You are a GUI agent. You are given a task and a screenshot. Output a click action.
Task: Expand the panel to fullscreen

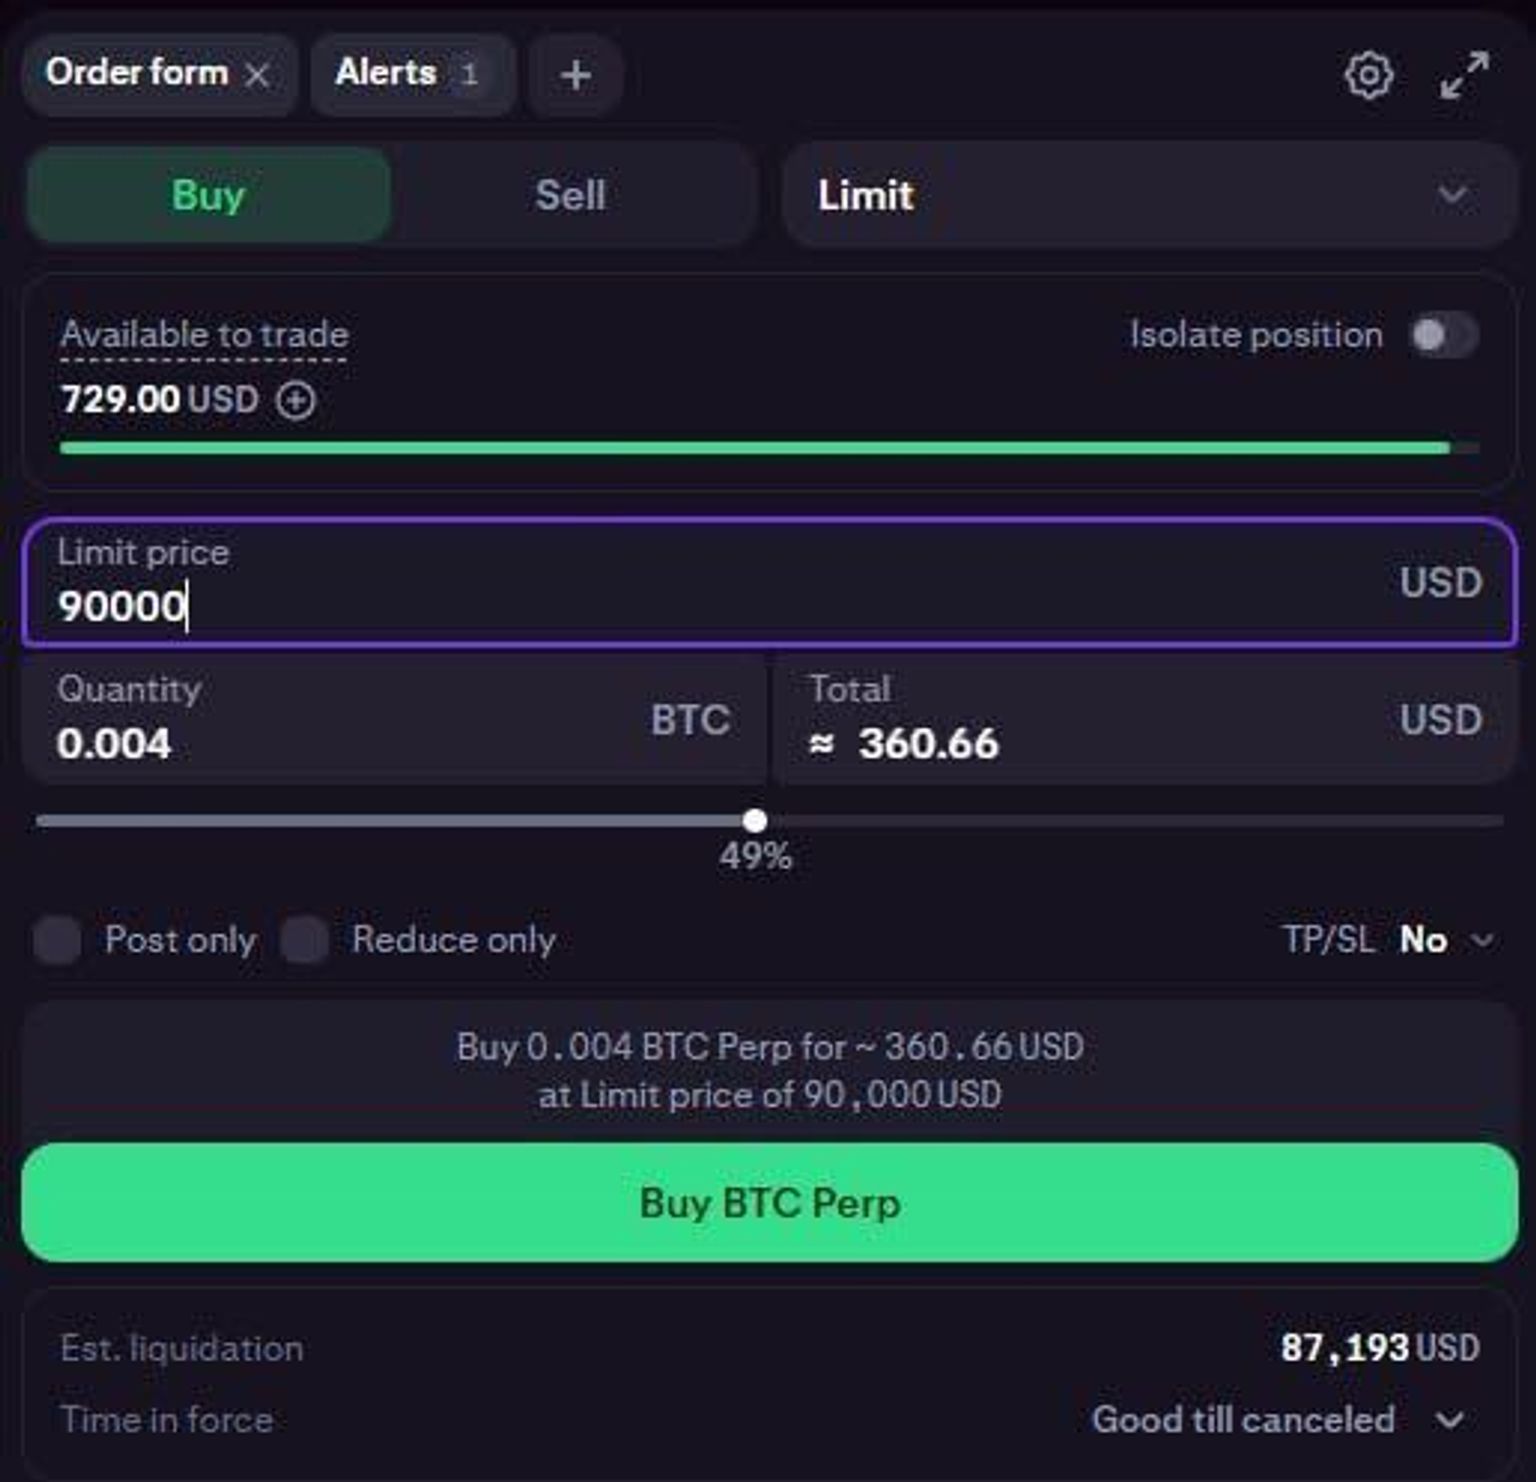(1464, 75)
